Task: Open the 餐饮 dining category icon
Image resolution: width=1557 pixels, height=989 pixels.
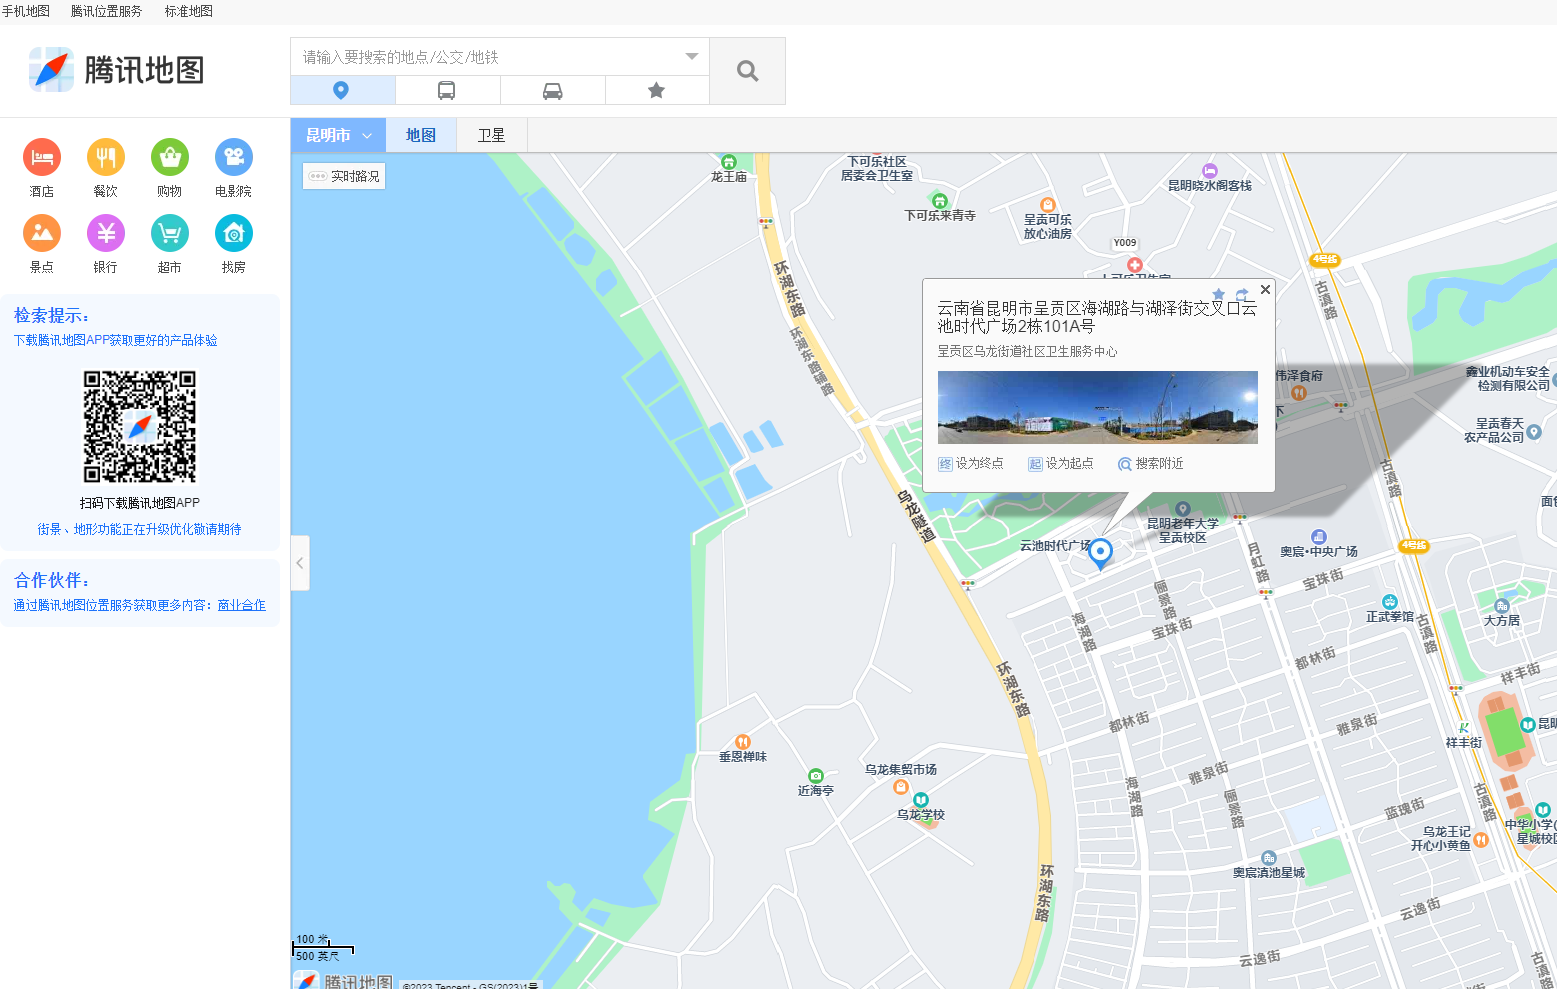Action: [x=106, y=157]
